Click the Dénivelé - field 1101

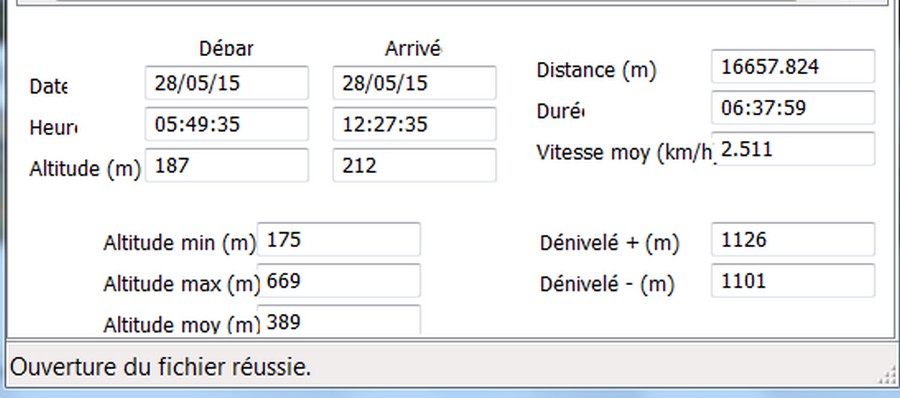click(793, 280)
